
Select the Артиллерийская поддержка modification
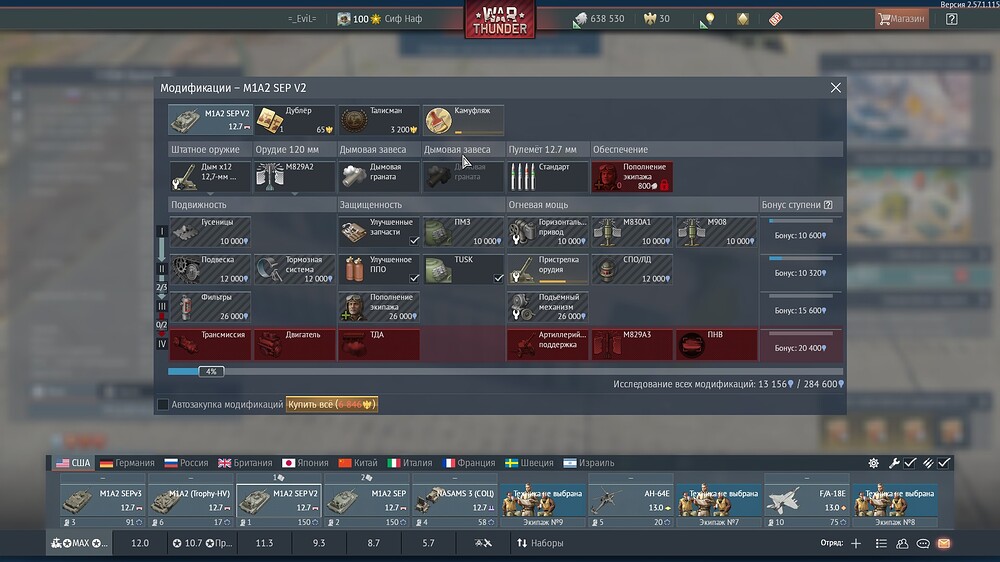click(x=547, y=344)
